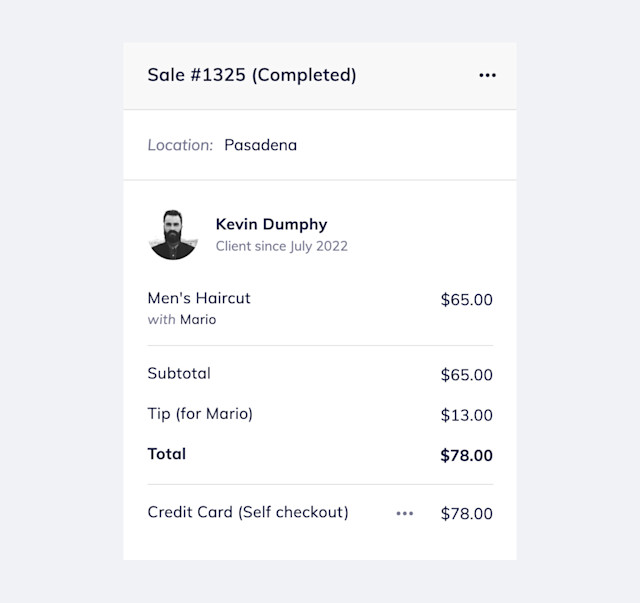Open the credit card payment three-dot menu
The width and height of the screenshot is (640, 603).
click(x=404, y=513)
